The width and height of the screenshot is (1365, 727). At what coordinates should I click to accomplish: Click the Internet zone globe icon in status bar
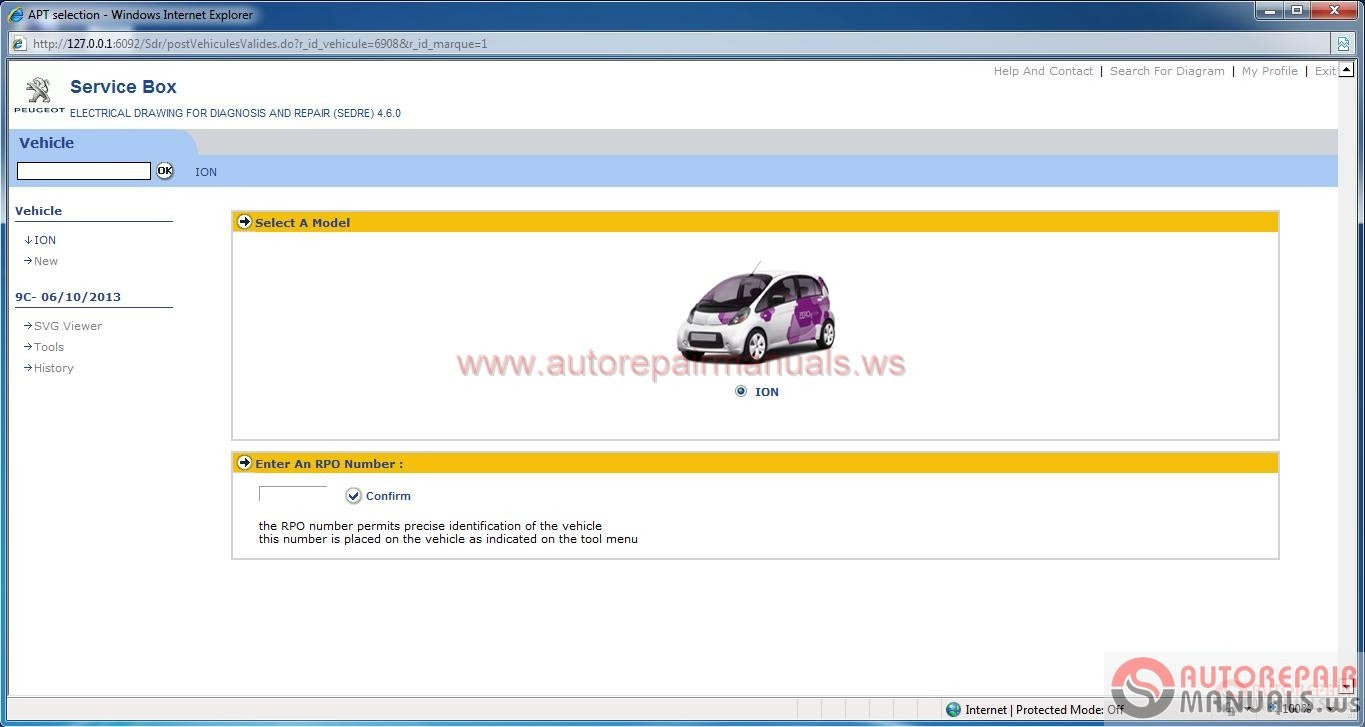click(x=953, y=709)
